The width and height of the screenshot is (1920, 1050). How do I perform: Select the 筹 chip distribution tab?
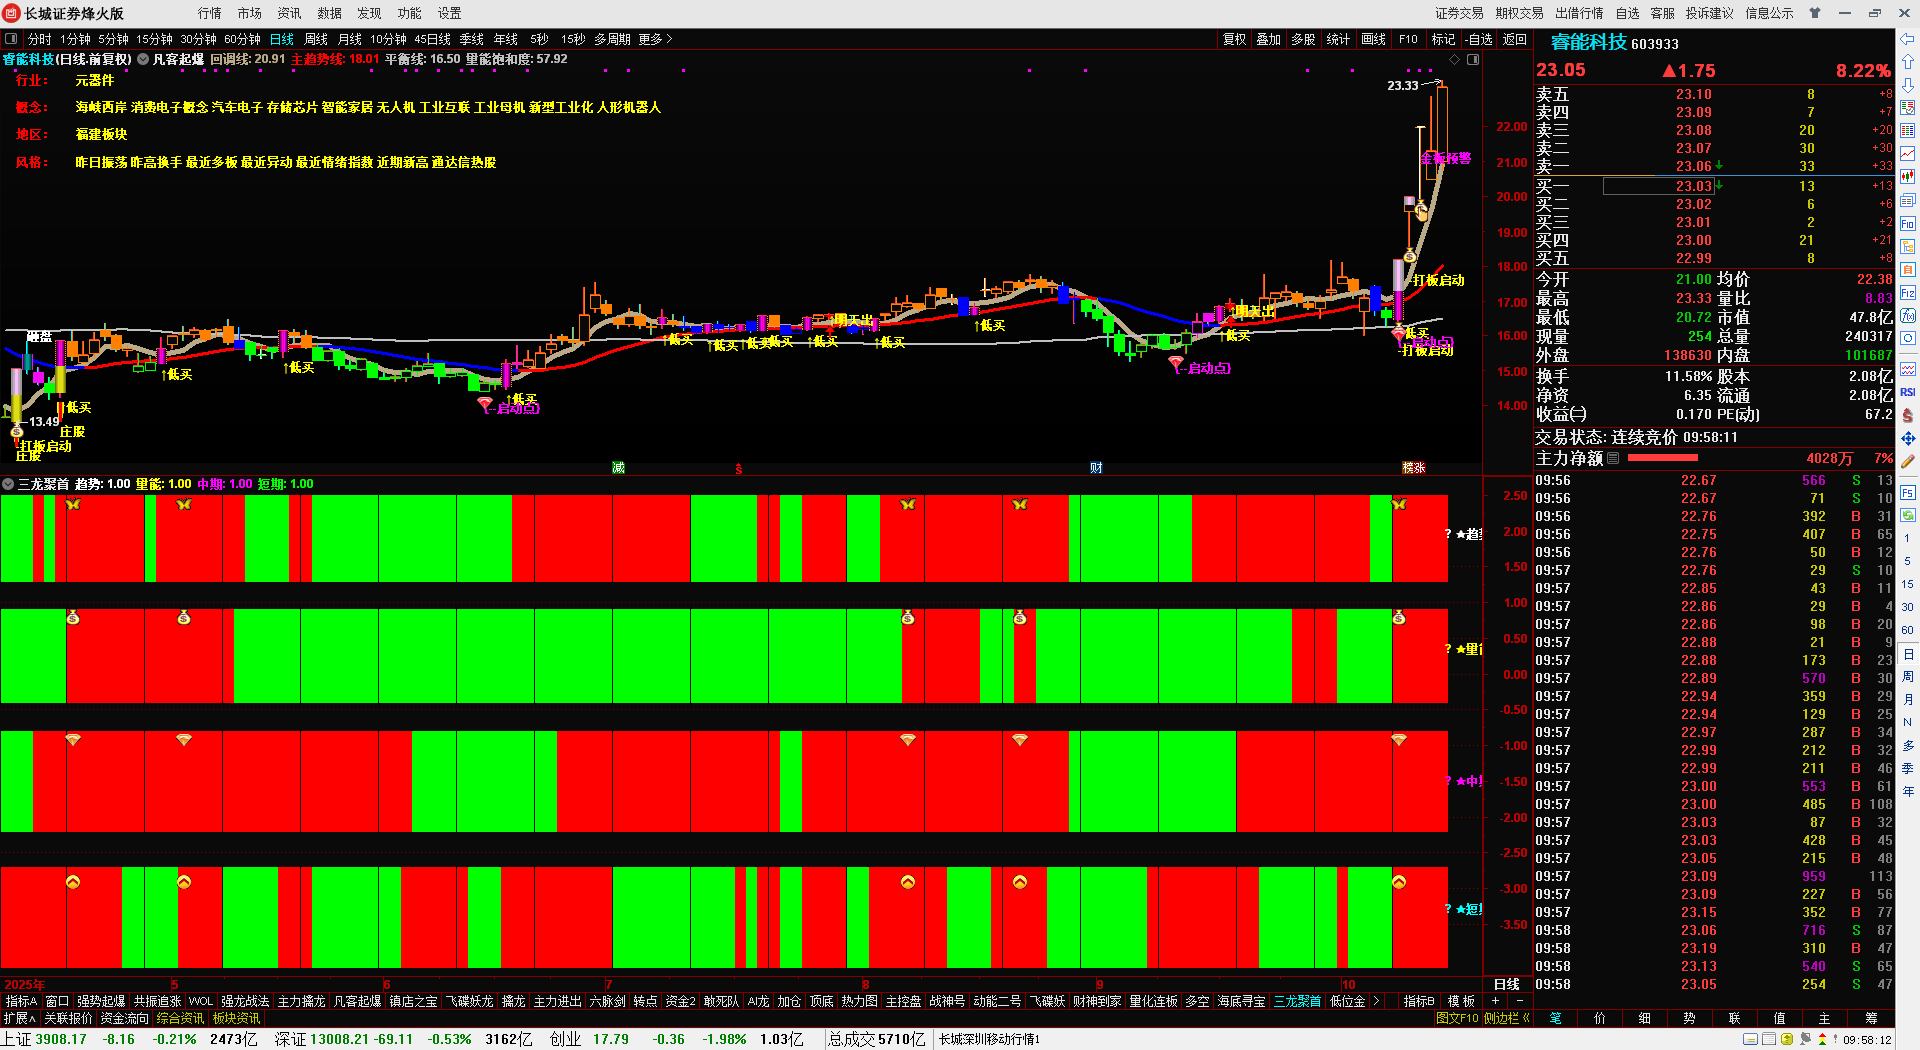tap(1871, 1018)
